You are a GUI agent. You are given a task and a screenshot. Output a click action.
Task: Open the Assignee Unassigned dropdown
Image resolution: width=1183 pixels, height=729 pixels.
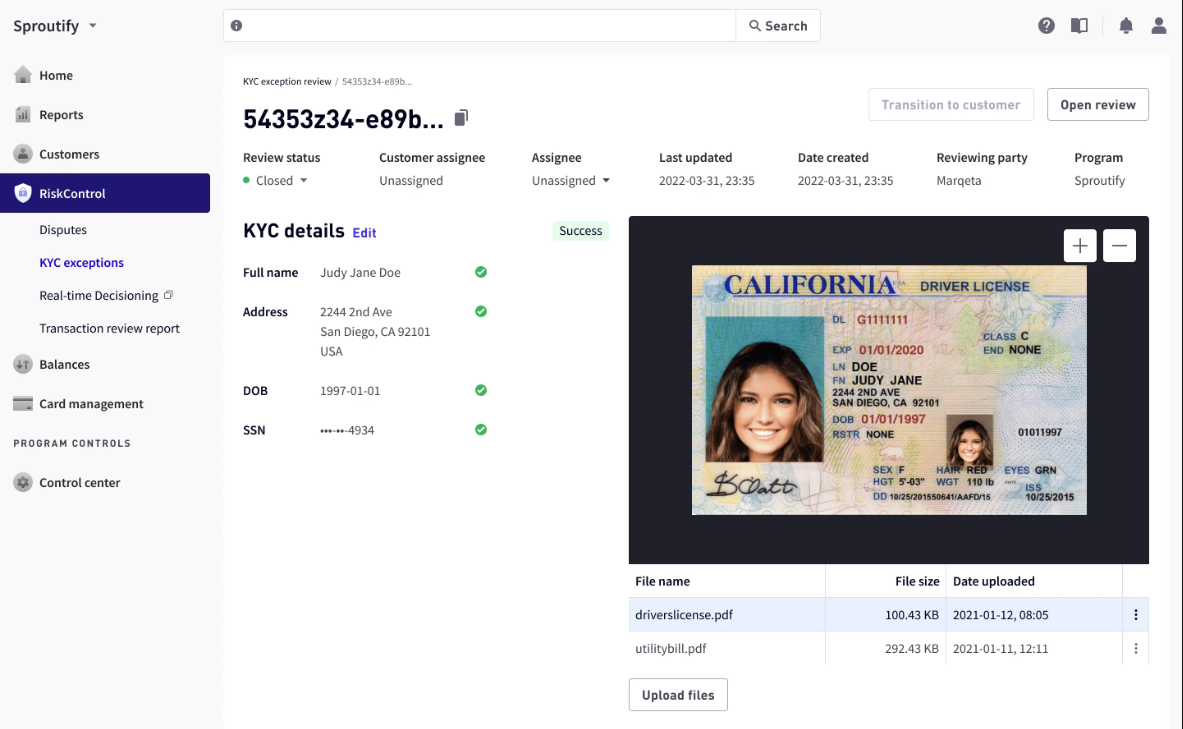click(x=571, y=181)
